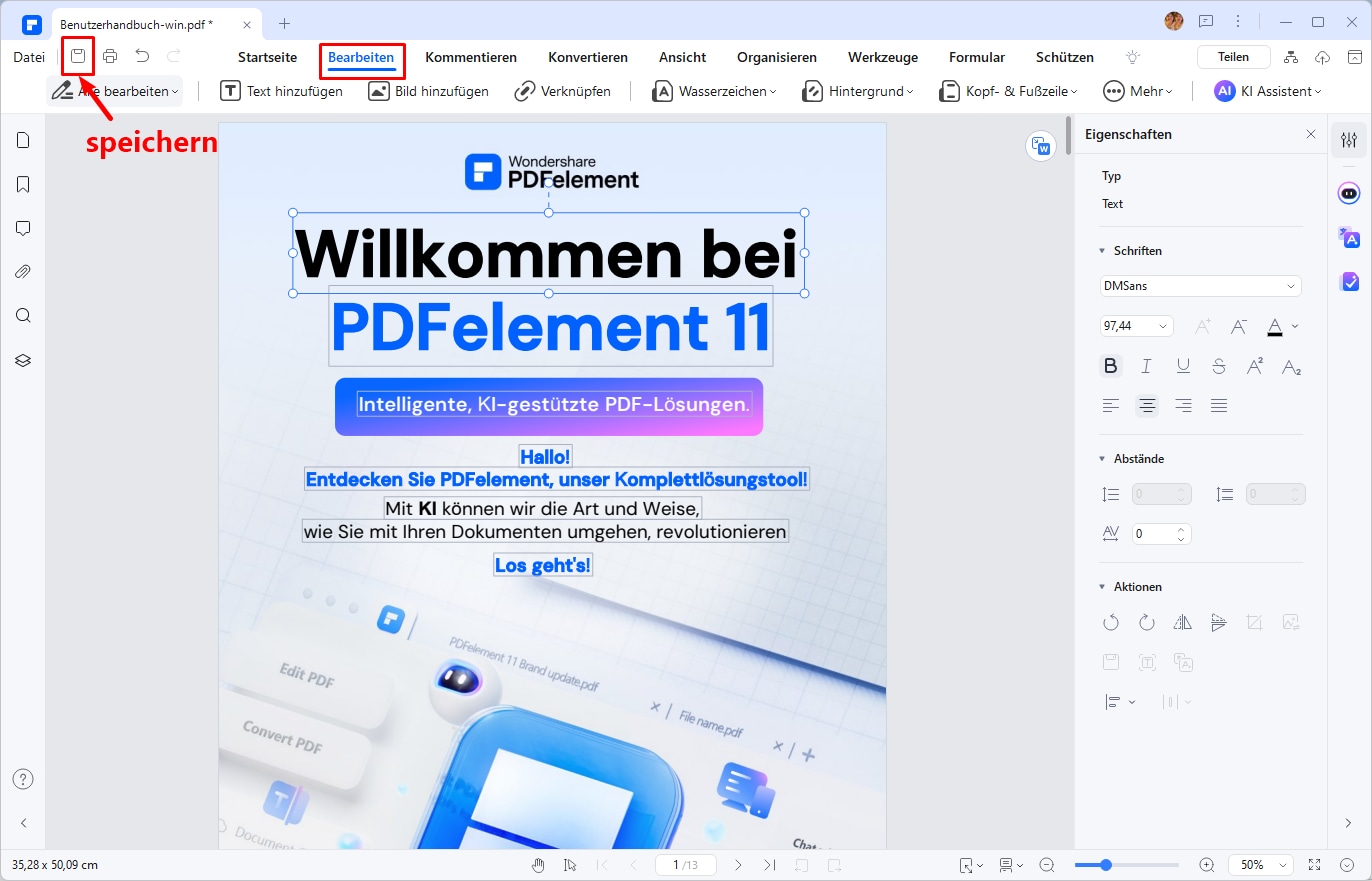Click the checklist icon in right rail
Image resolution: width=1372 pixels, height=881 pixels.
1349,282
